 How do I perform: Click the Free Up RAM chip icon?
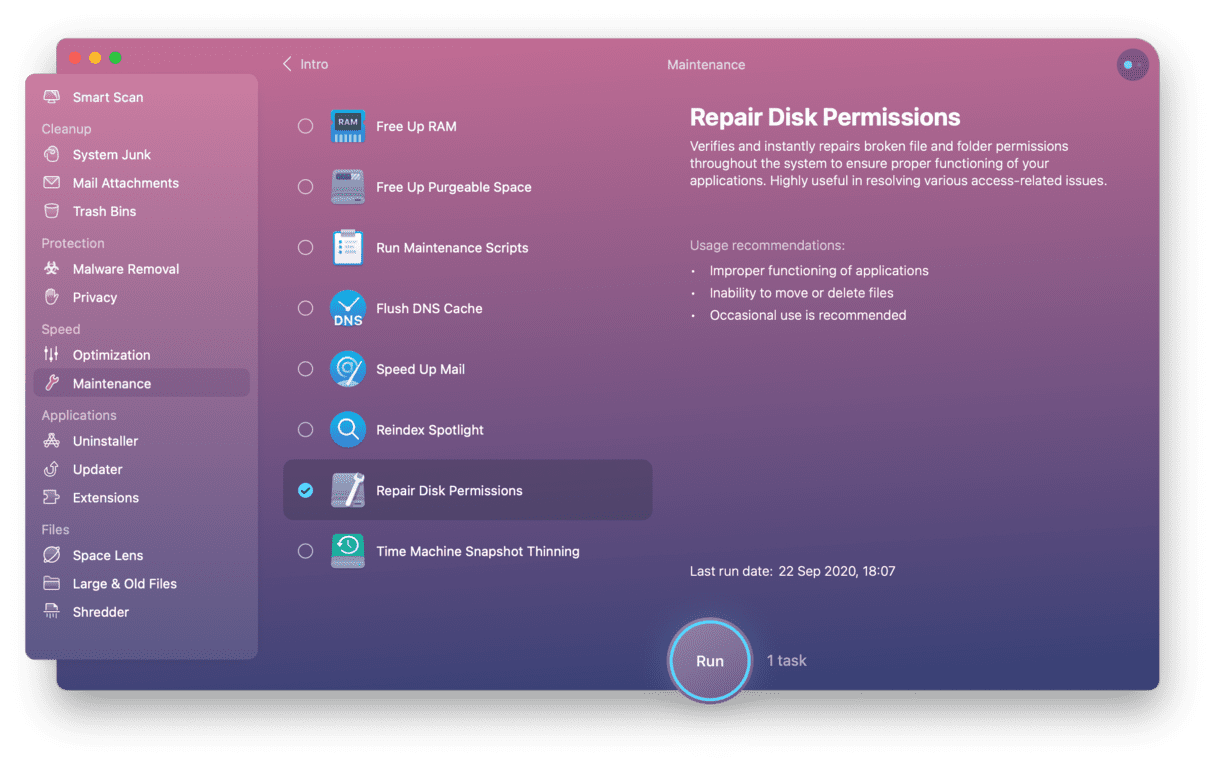pyautogui.click(x=348, y=126)
